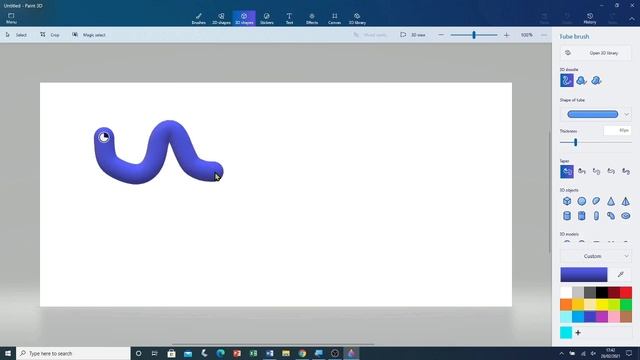Click the 500% zoom value field

point(527,35)
